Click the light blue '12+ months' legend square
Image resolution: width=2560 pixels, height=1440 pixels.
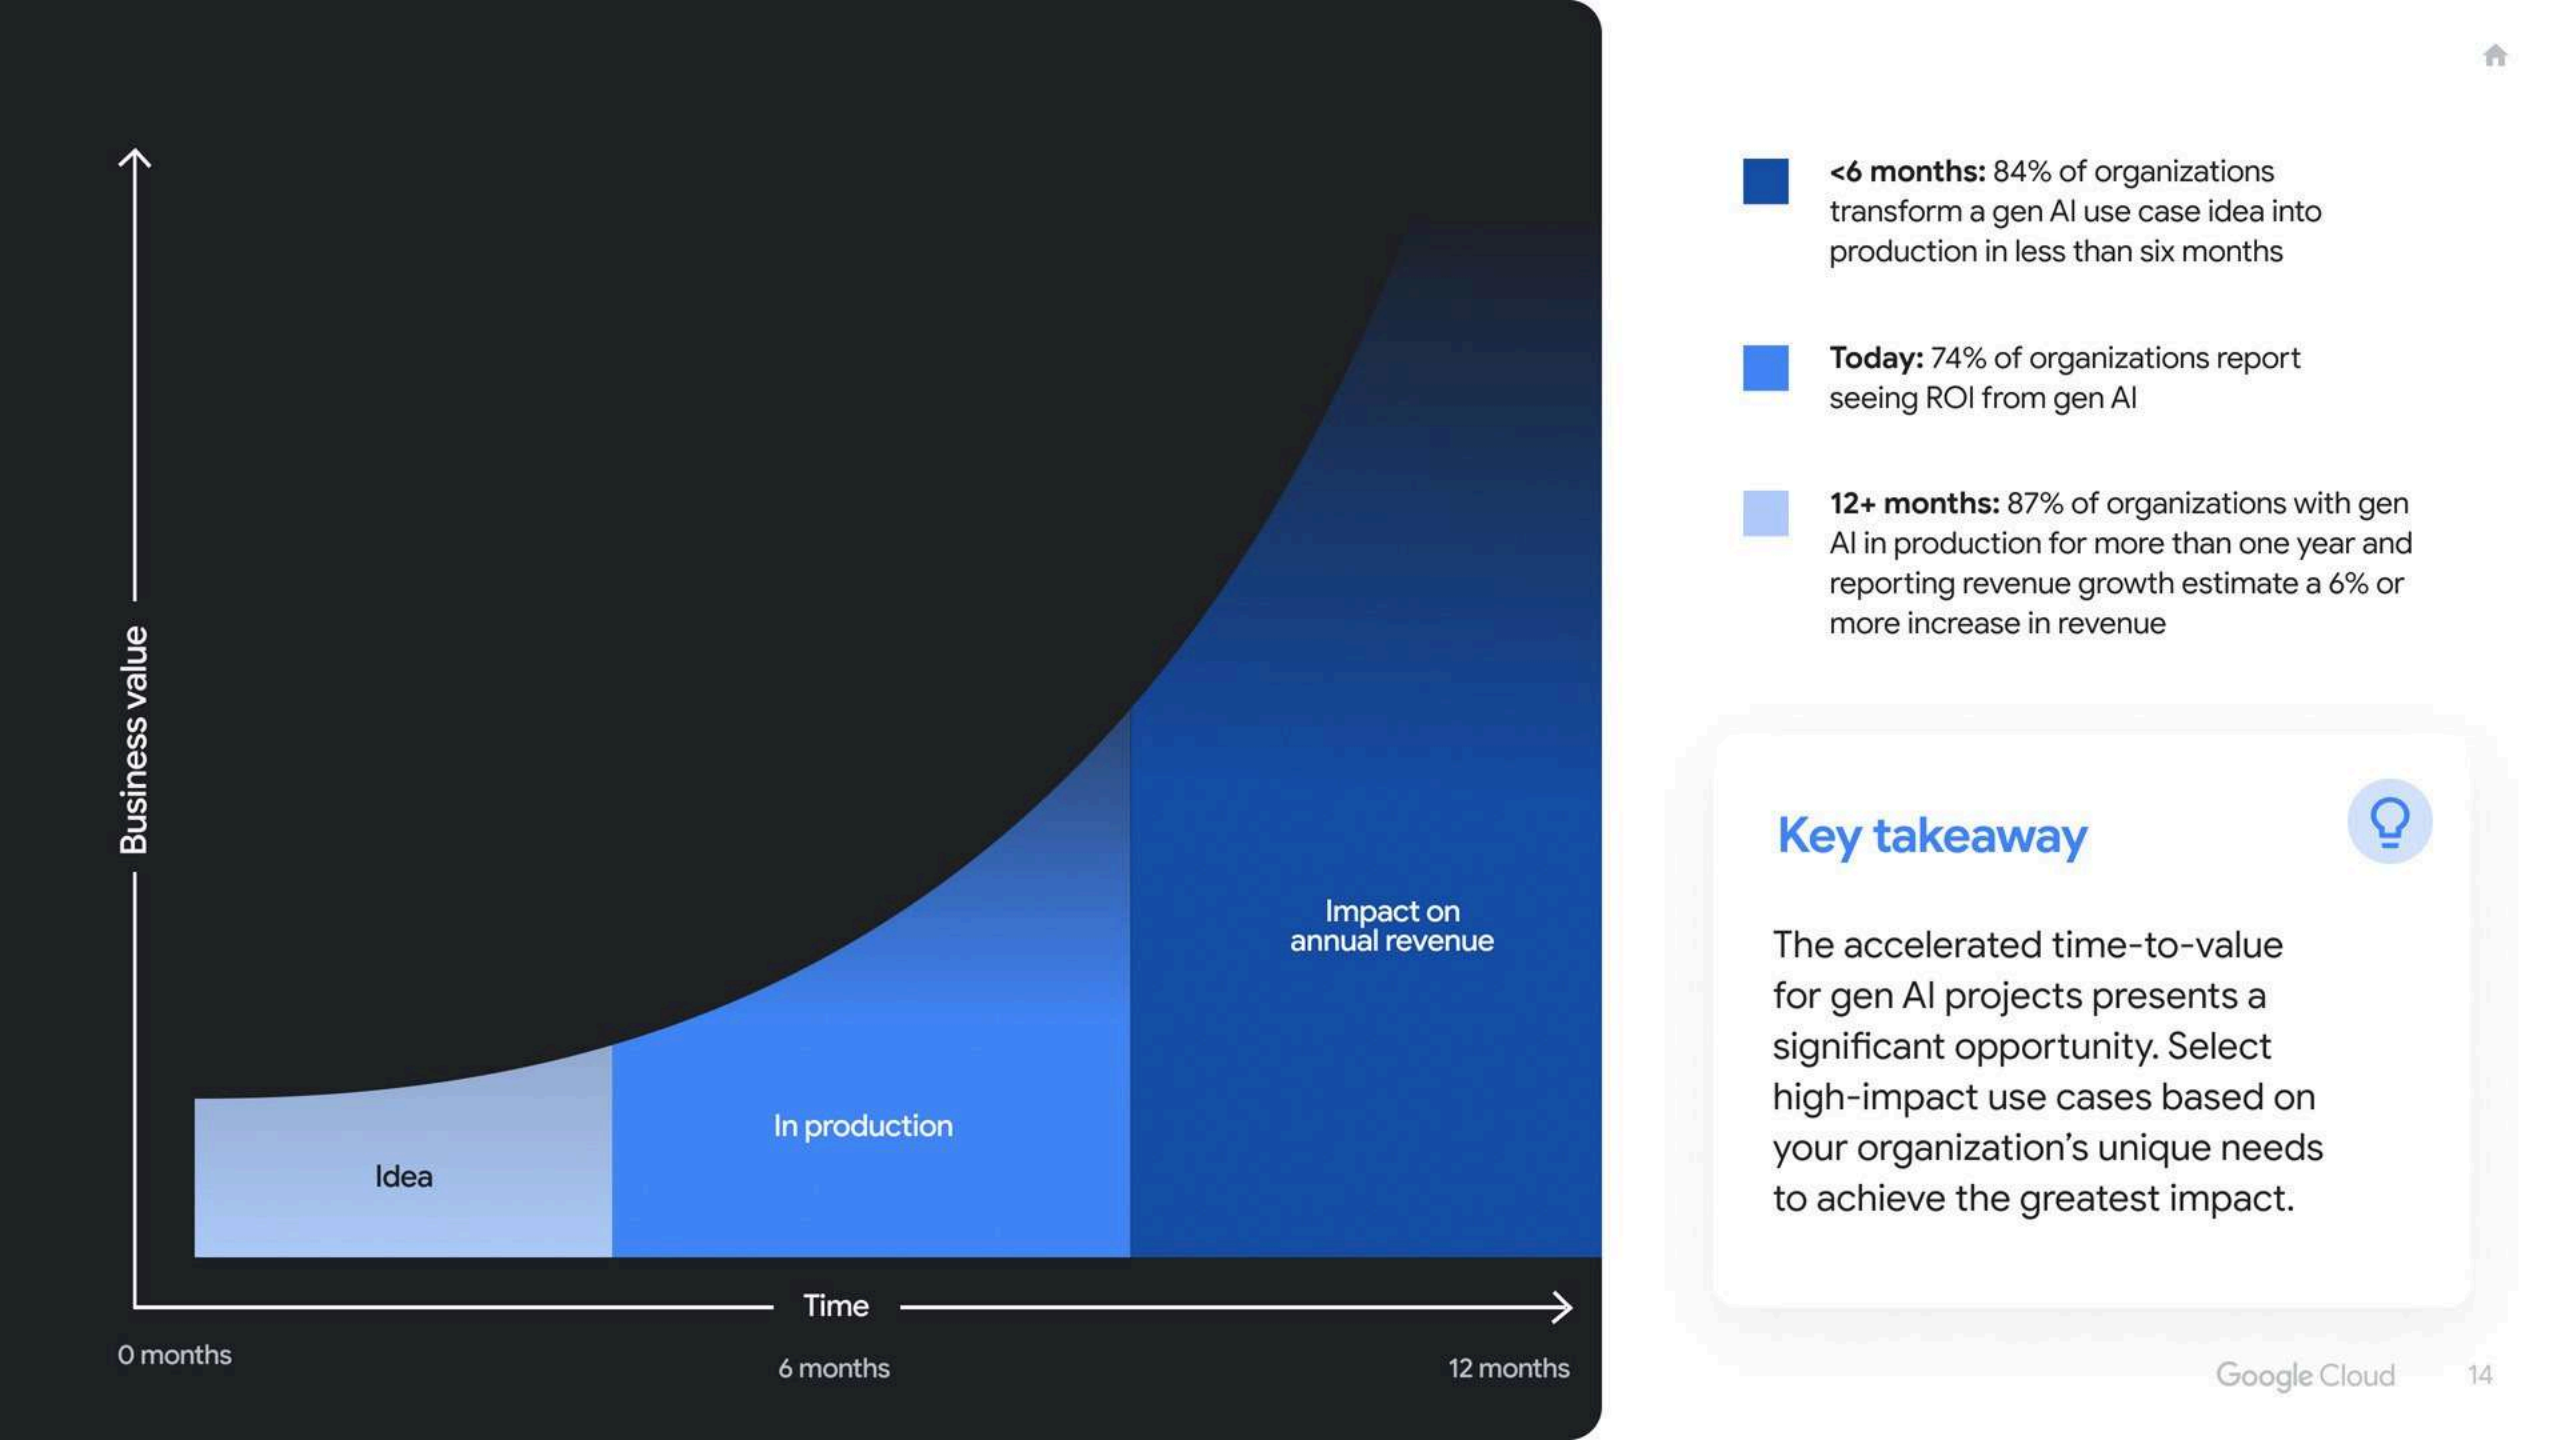1765,513
